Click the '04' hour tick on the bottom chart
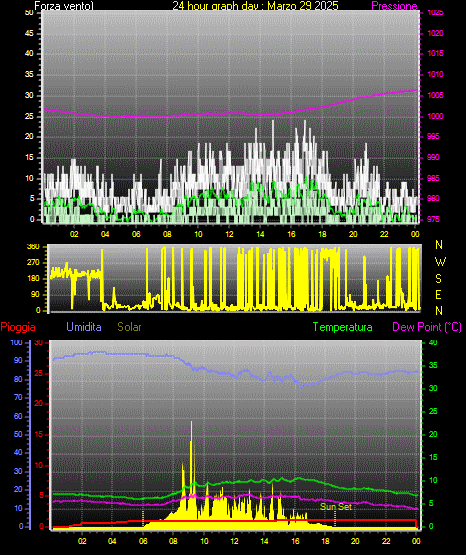Viewport: 466px width, 555px height. pos(112,541)
